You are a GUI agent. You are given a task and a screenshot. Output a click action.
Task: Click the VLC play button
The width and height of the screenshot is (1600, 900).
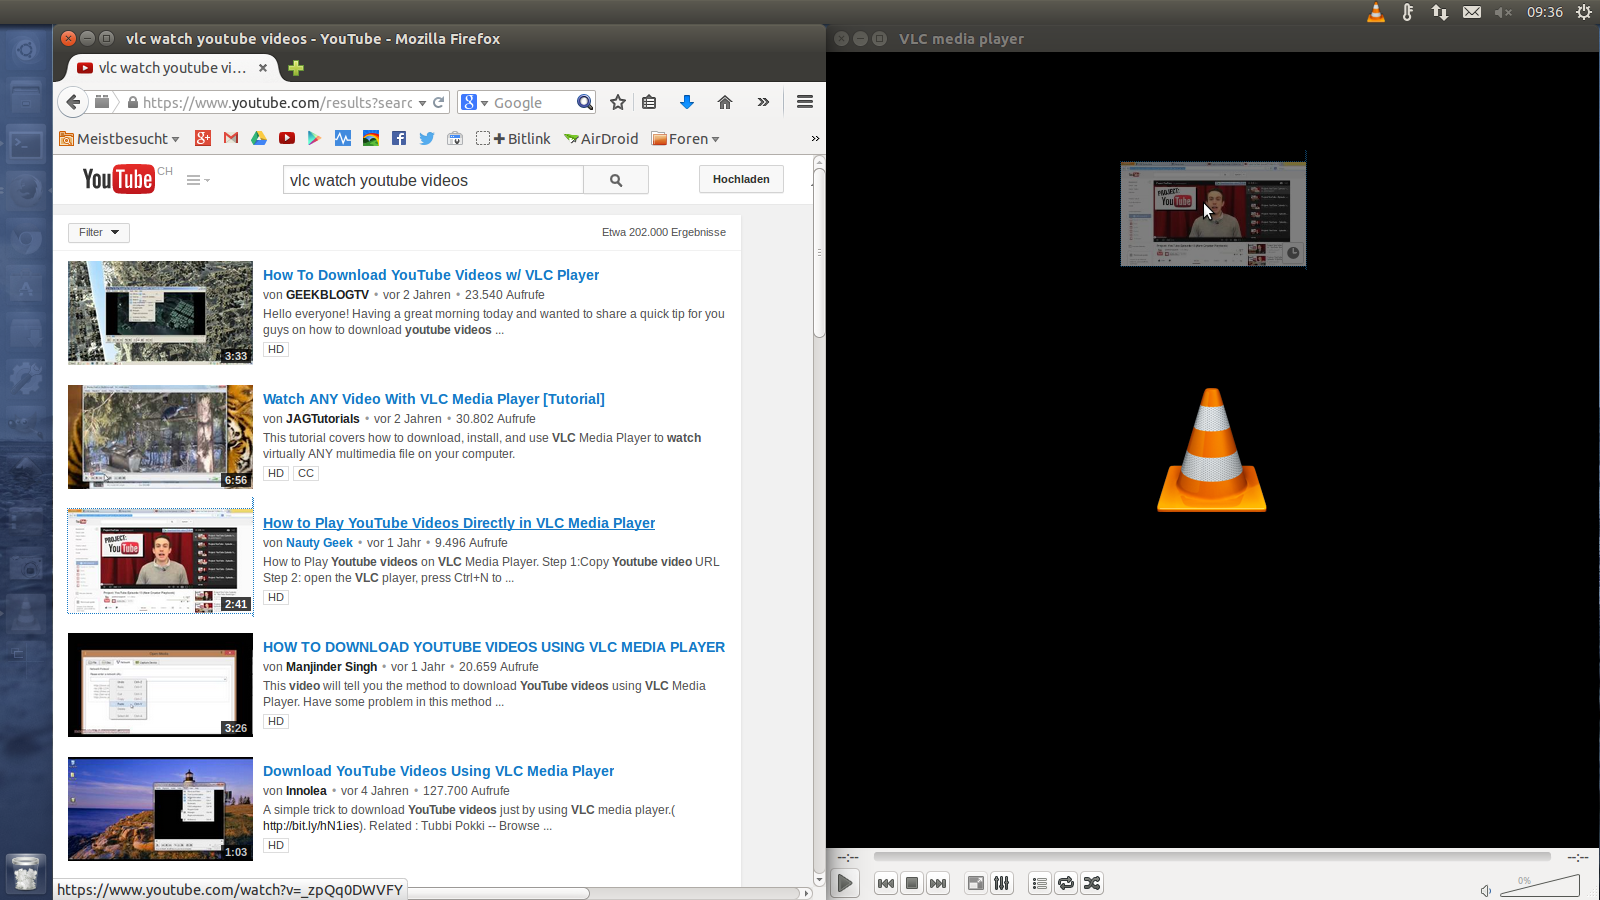[845, 883]
